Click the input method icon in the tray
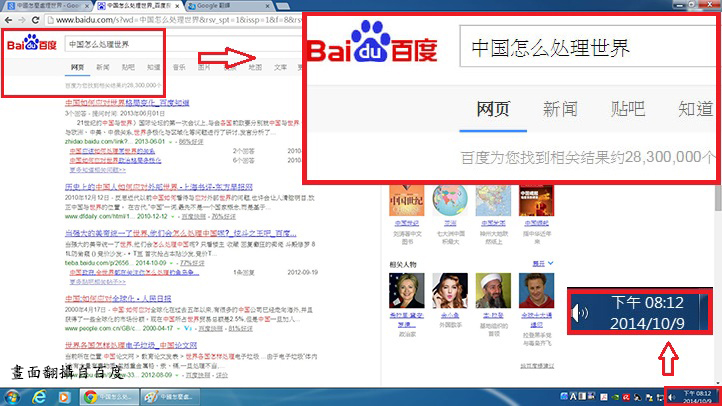Image resolution: width=722 pixels, height=406 pixels. point(573,396)
